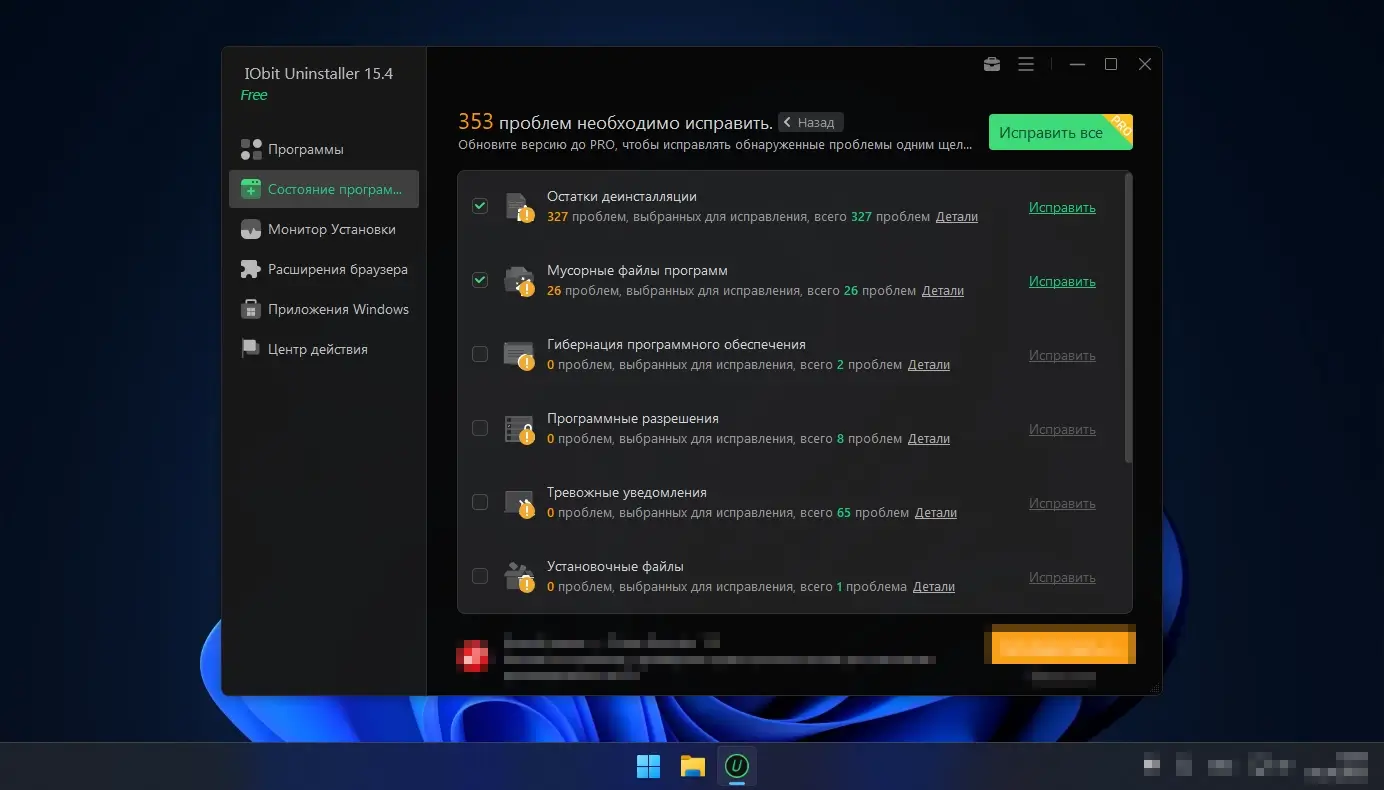Click Исправить for Установочные файлы
1384x790 pixels.
1062,578
